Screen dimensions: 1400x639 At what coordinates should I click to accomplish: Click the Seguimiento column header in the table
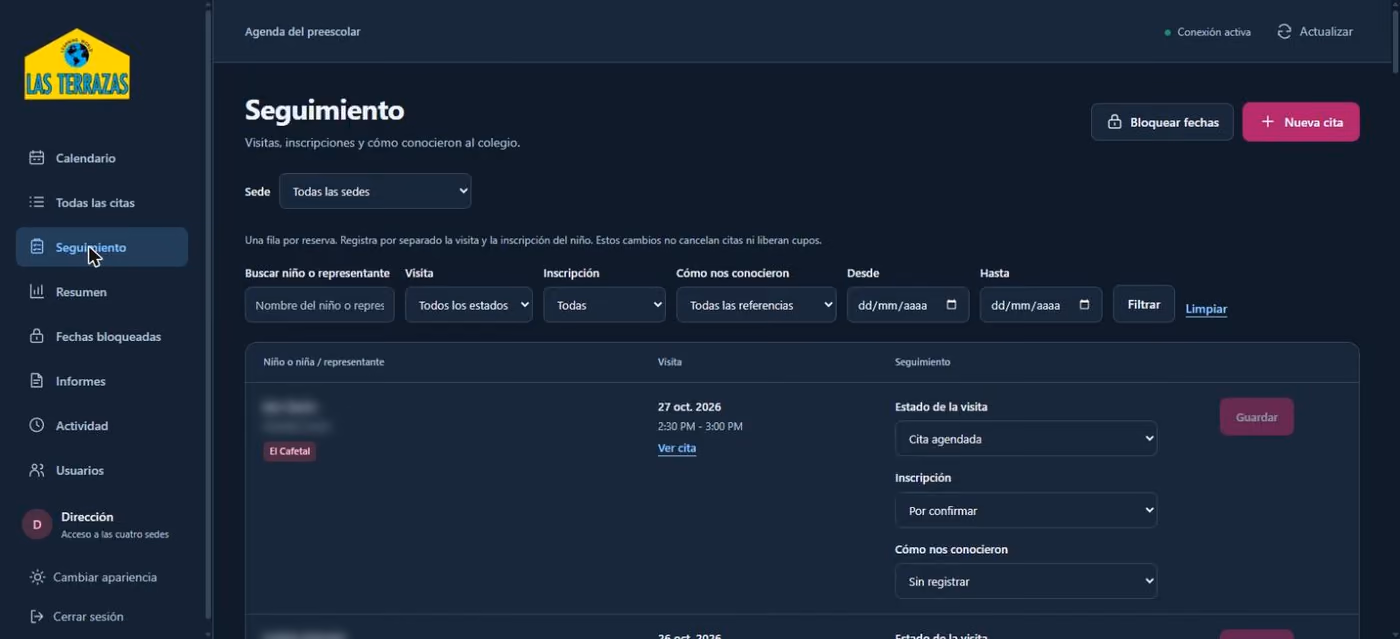[922, 362]
